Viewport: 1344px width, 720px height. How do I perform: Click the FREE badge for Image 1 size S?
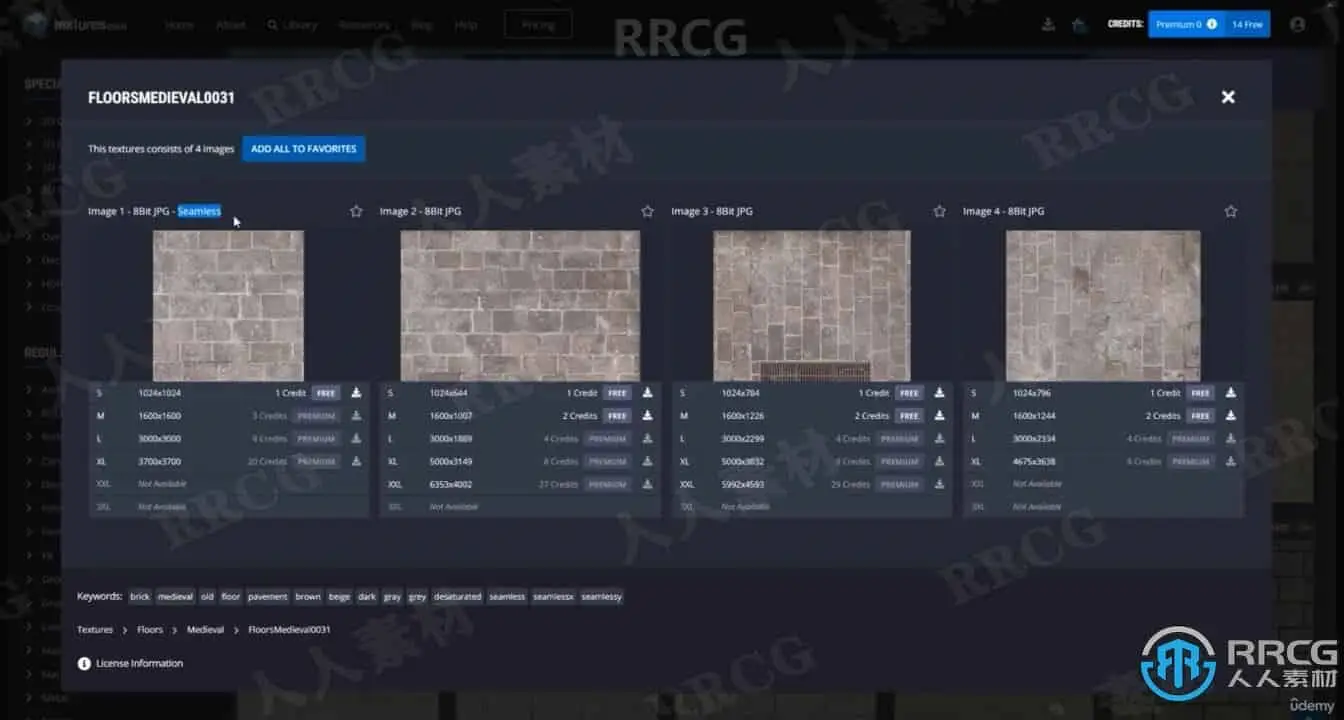tap(325, 393)
